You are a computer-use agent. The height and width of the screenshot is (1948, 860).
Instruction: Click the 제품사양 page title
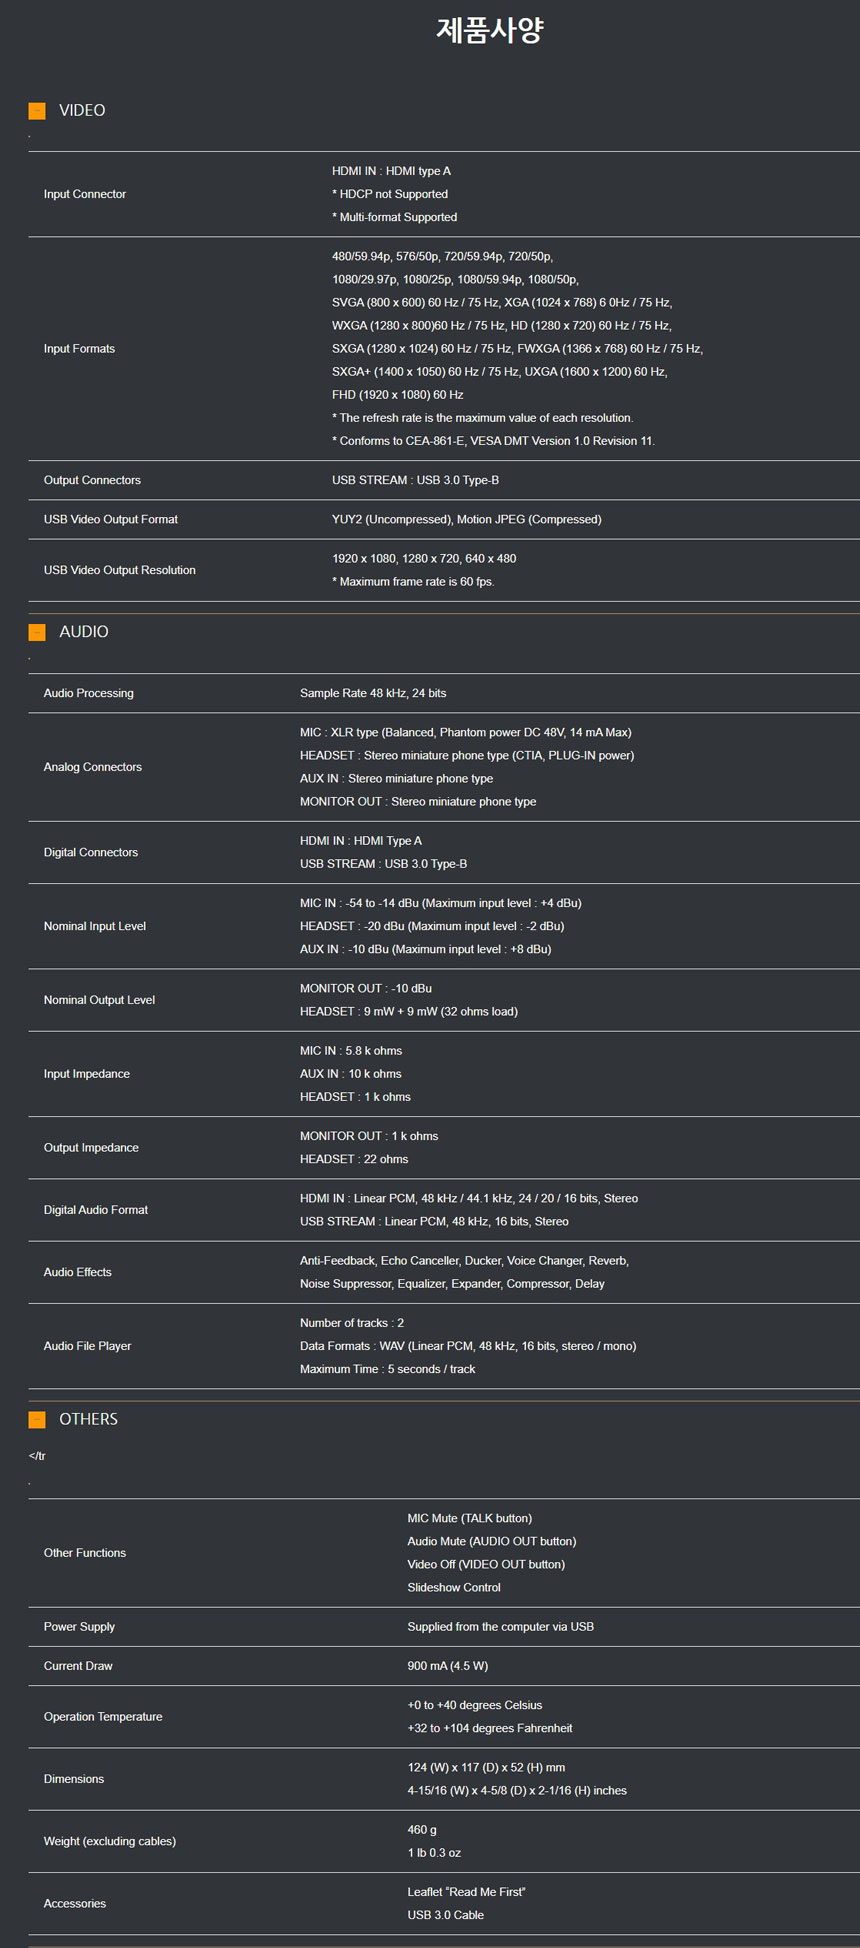click(x=489, y=30)
